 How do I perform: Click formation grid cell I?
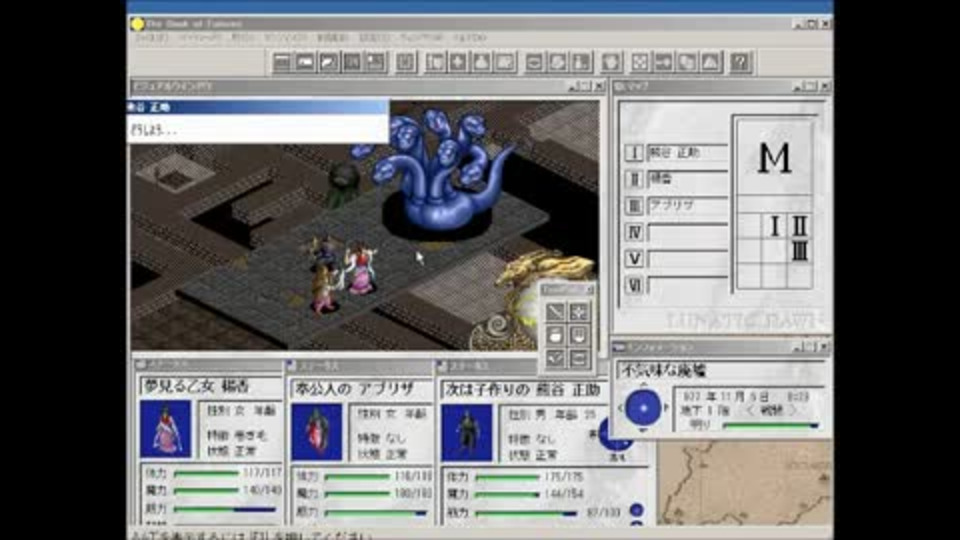pyautogui.click(x=774, y=227)
